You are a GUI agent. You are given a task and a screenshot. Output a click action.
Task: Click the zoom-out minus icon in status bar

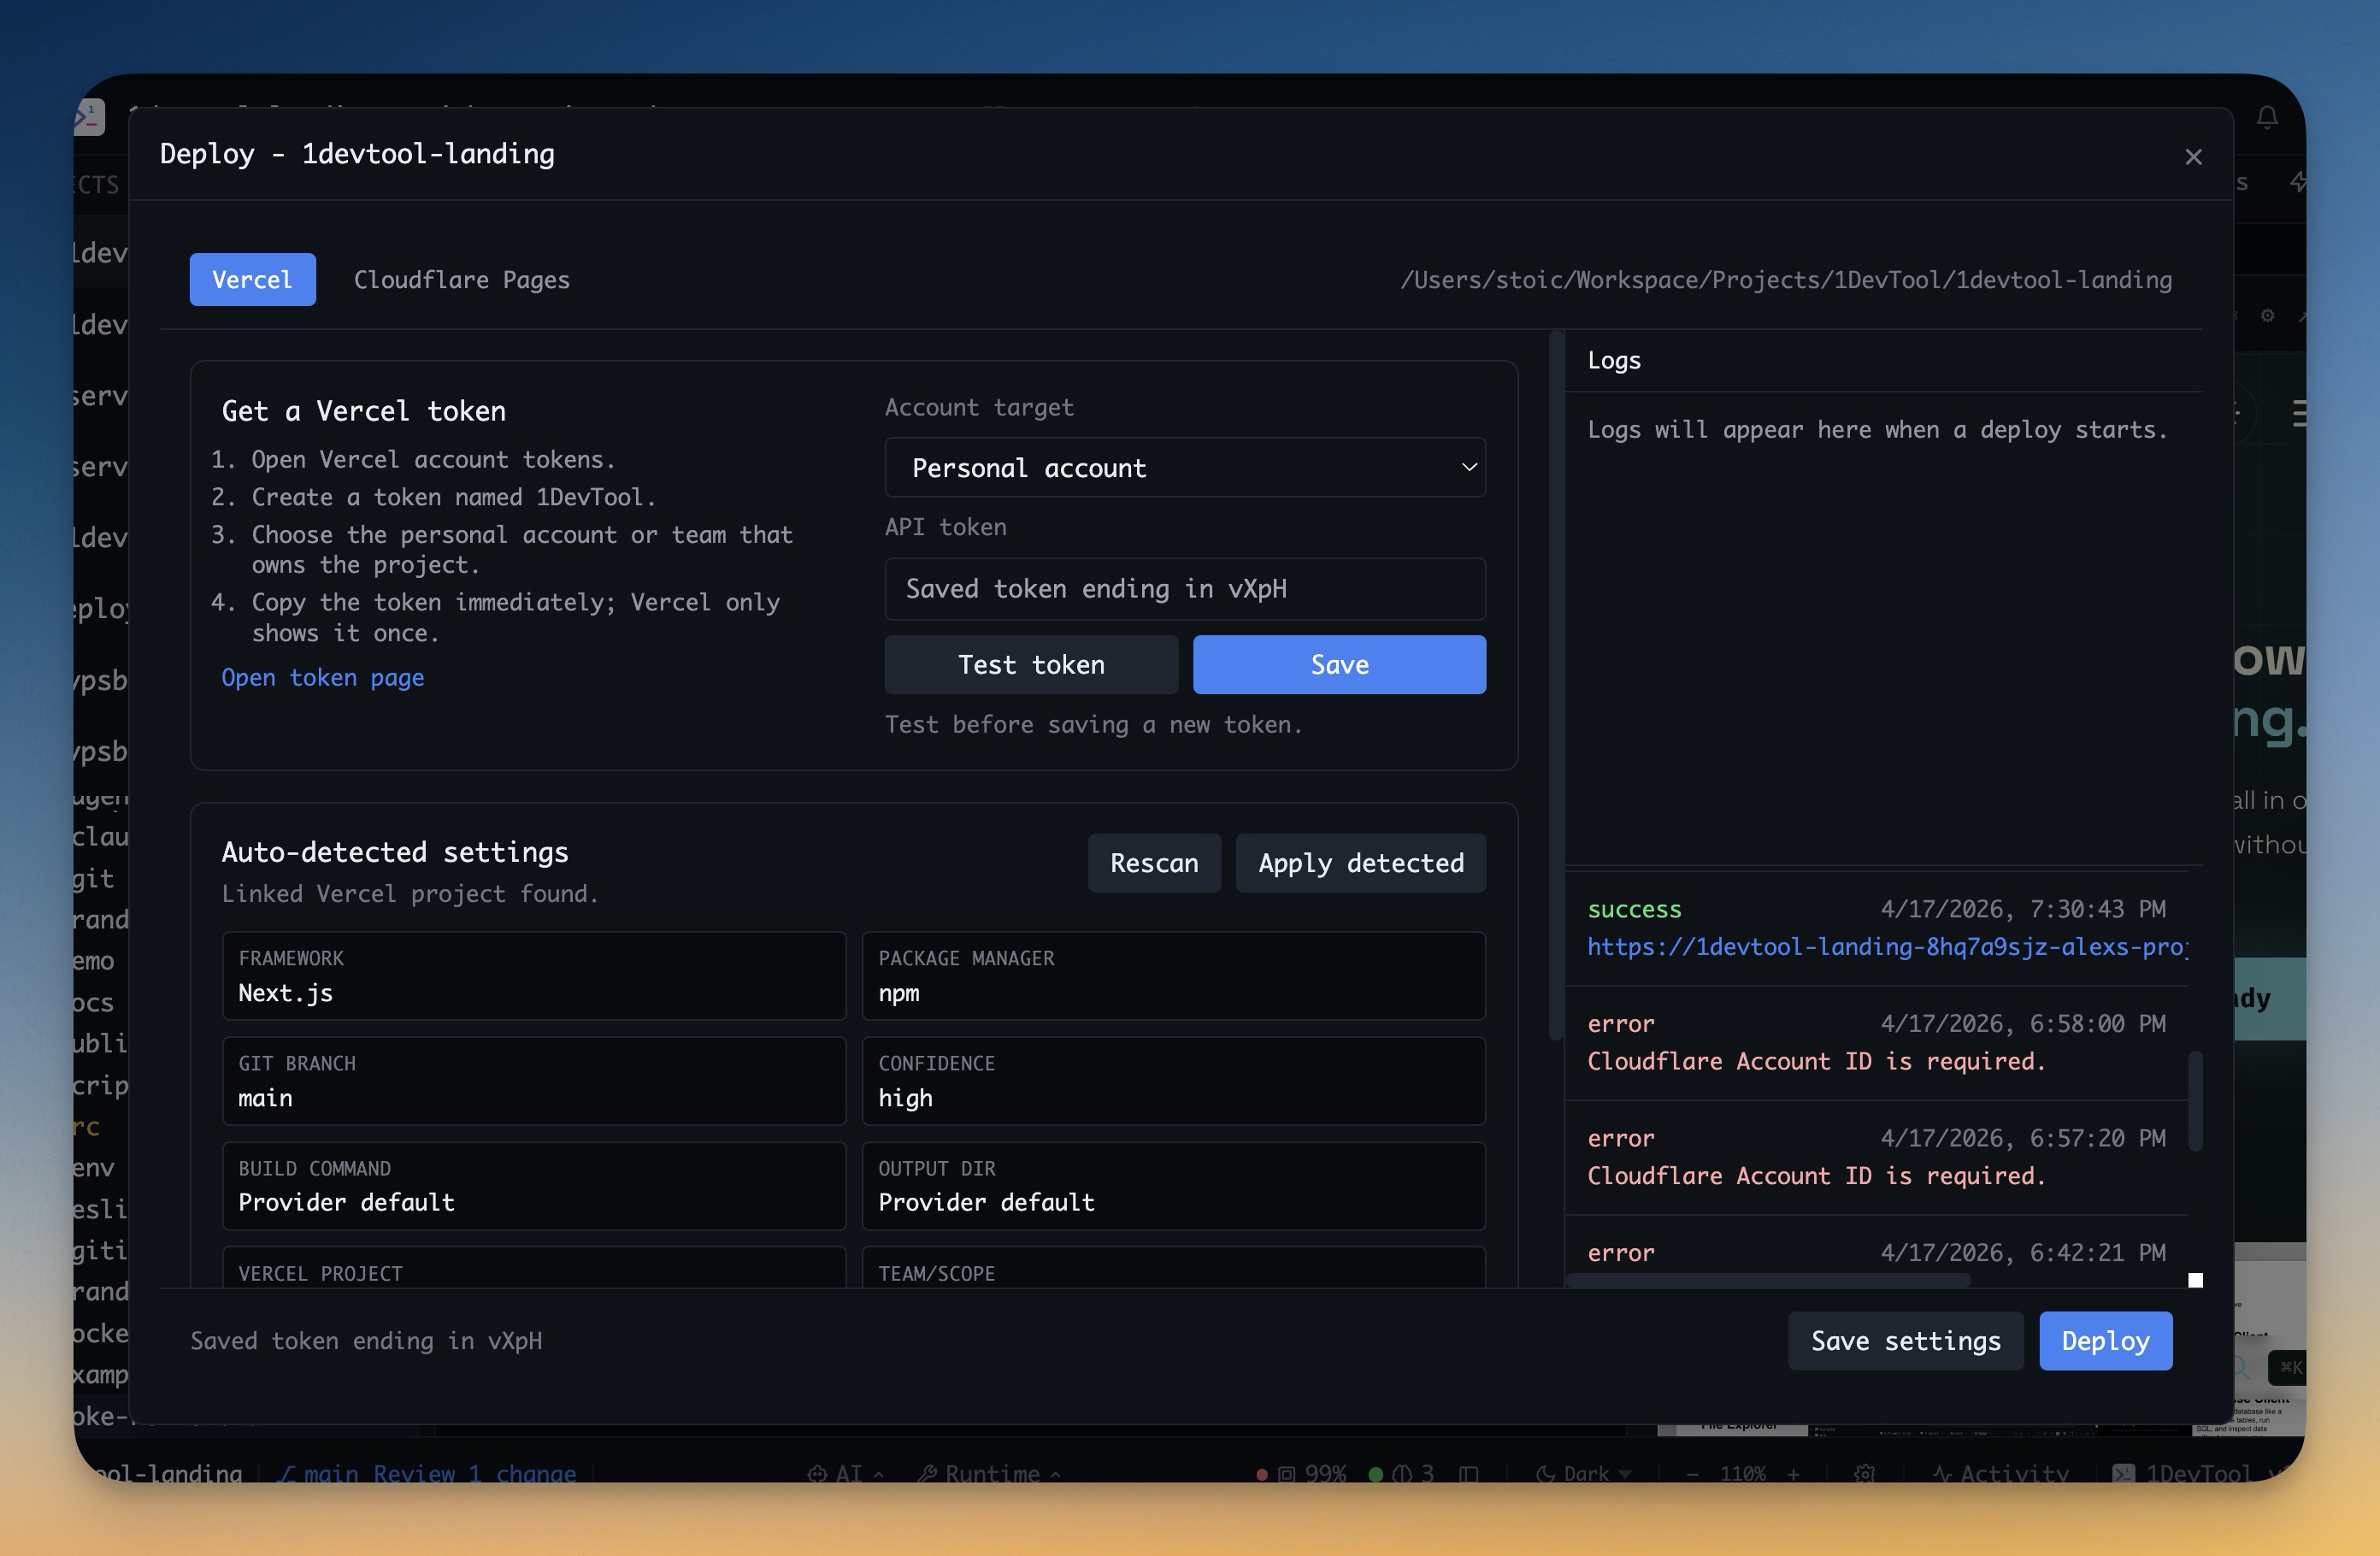click(1692, 1473)
